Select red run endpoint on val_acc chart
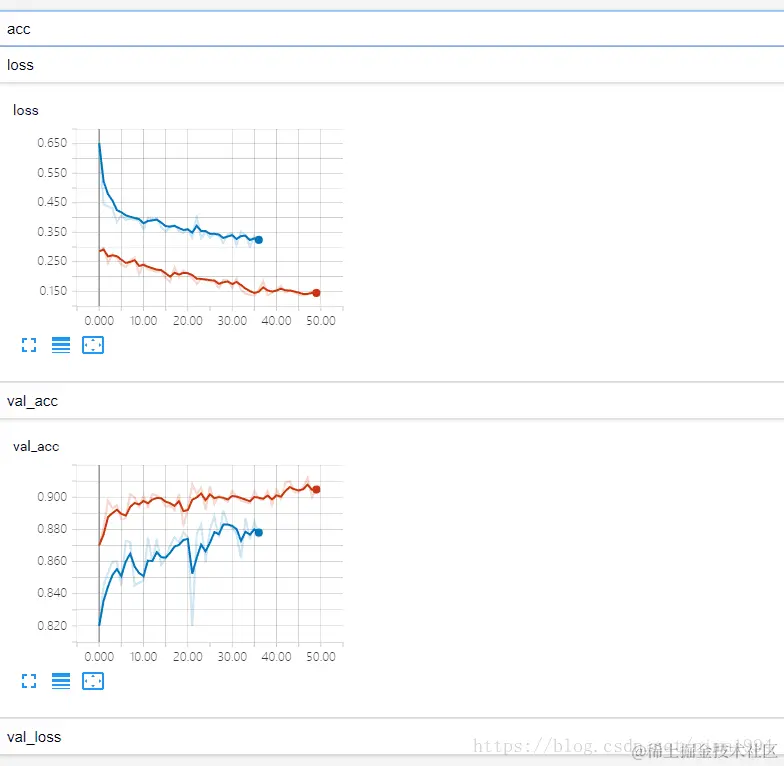Screen dimensions: 784x766 (x=316, y=490)
